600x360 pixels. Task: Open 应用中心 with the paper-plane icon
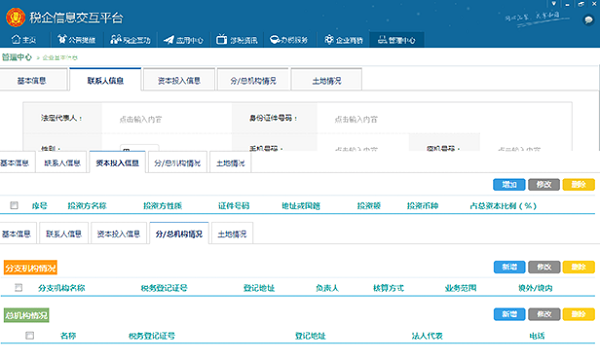pos(183,40)
